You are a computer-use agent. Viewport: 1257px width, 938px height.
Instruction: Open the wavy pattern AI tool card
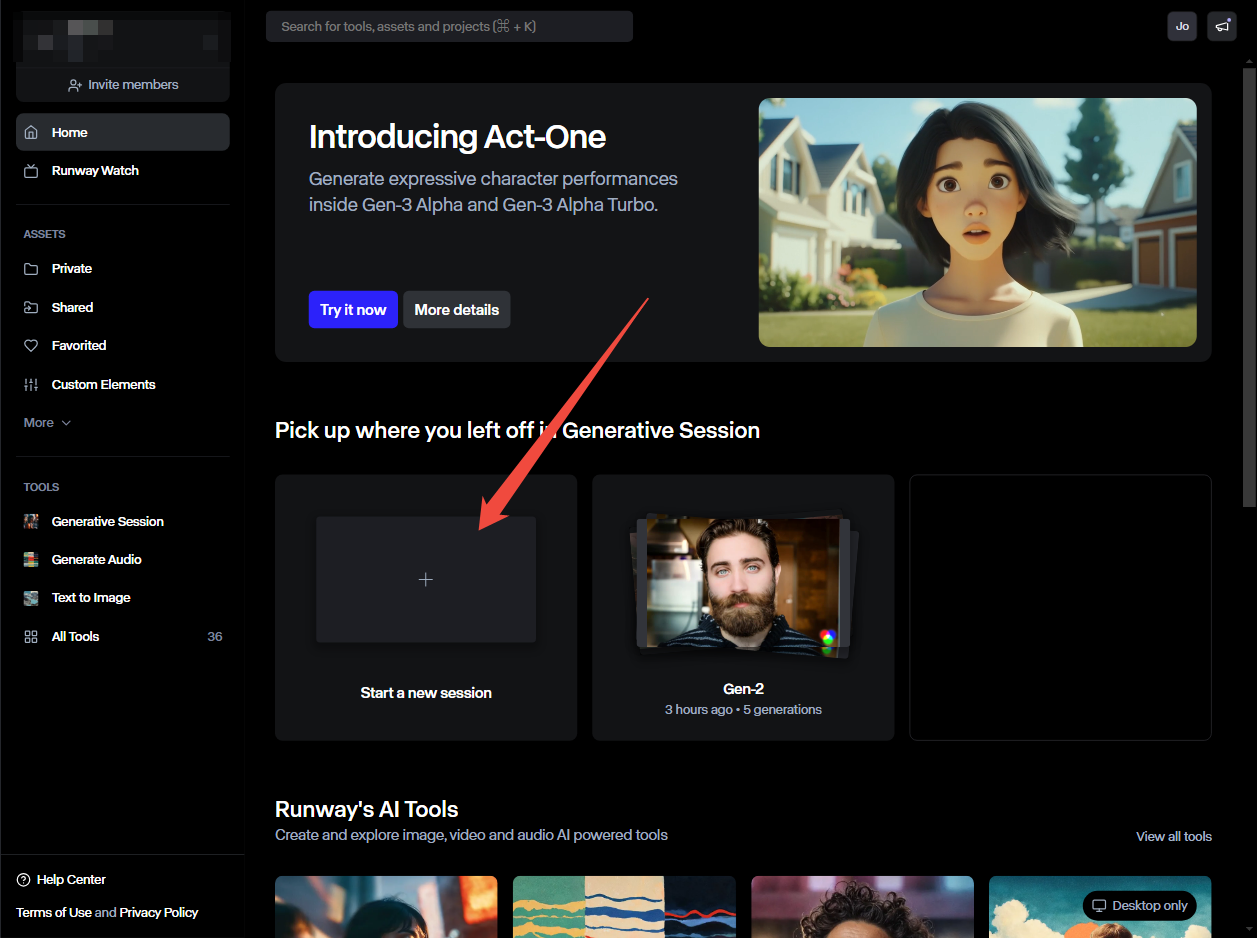[x=624, y=907]
